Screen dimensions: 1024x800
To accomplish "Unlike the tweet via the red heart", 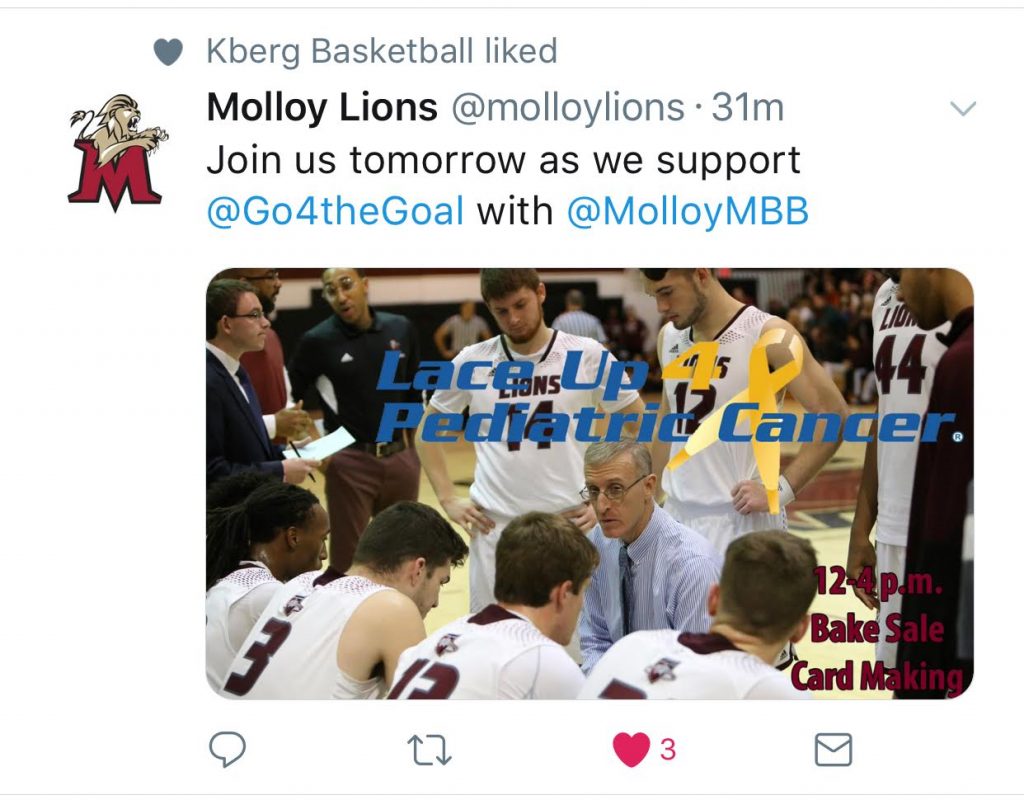I will click(632, 749).
